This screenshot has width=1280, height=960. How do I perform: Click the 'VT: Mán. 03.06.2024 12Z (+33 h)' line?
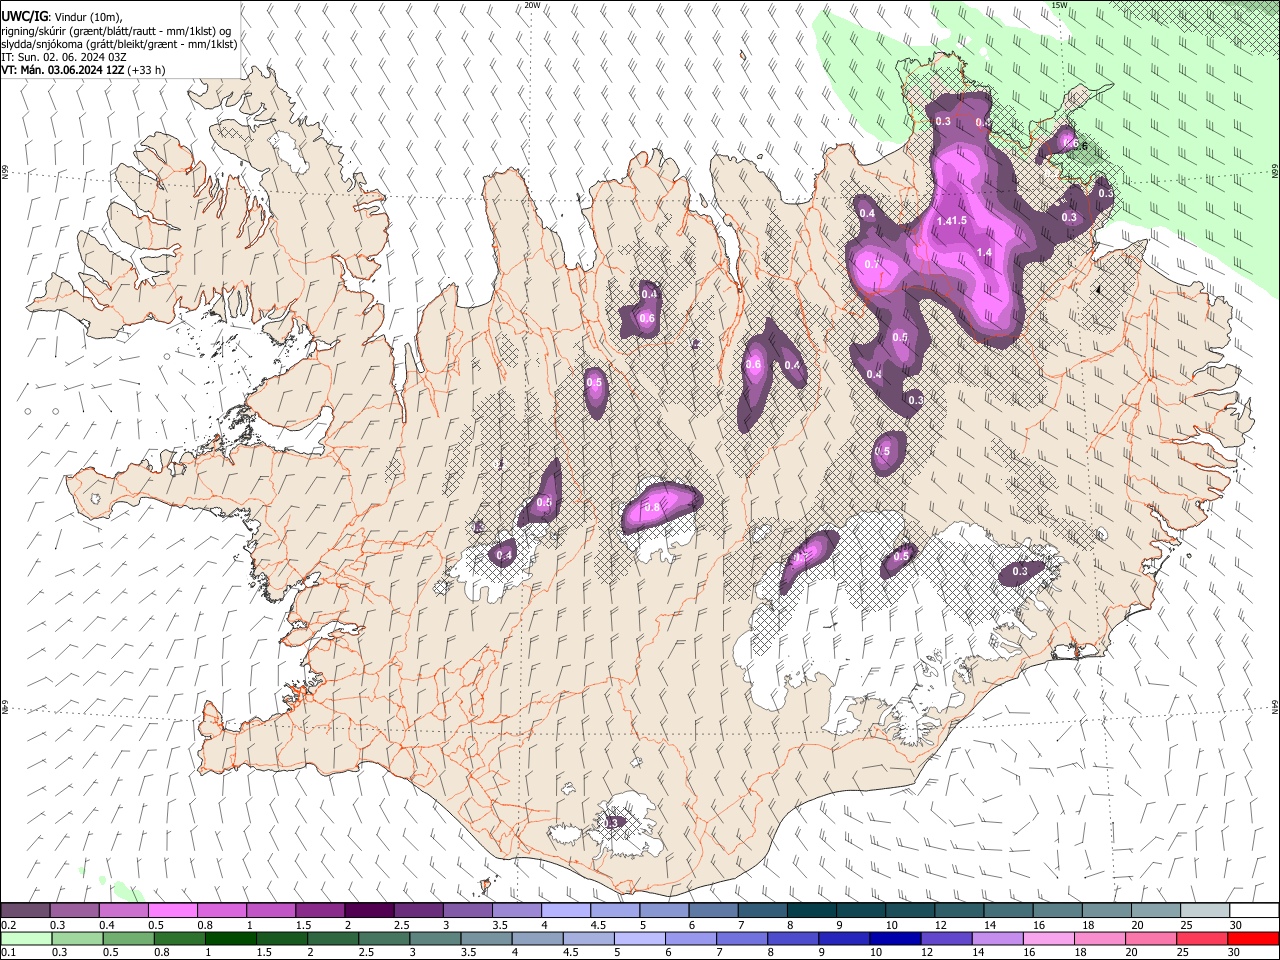click(83, 70)
